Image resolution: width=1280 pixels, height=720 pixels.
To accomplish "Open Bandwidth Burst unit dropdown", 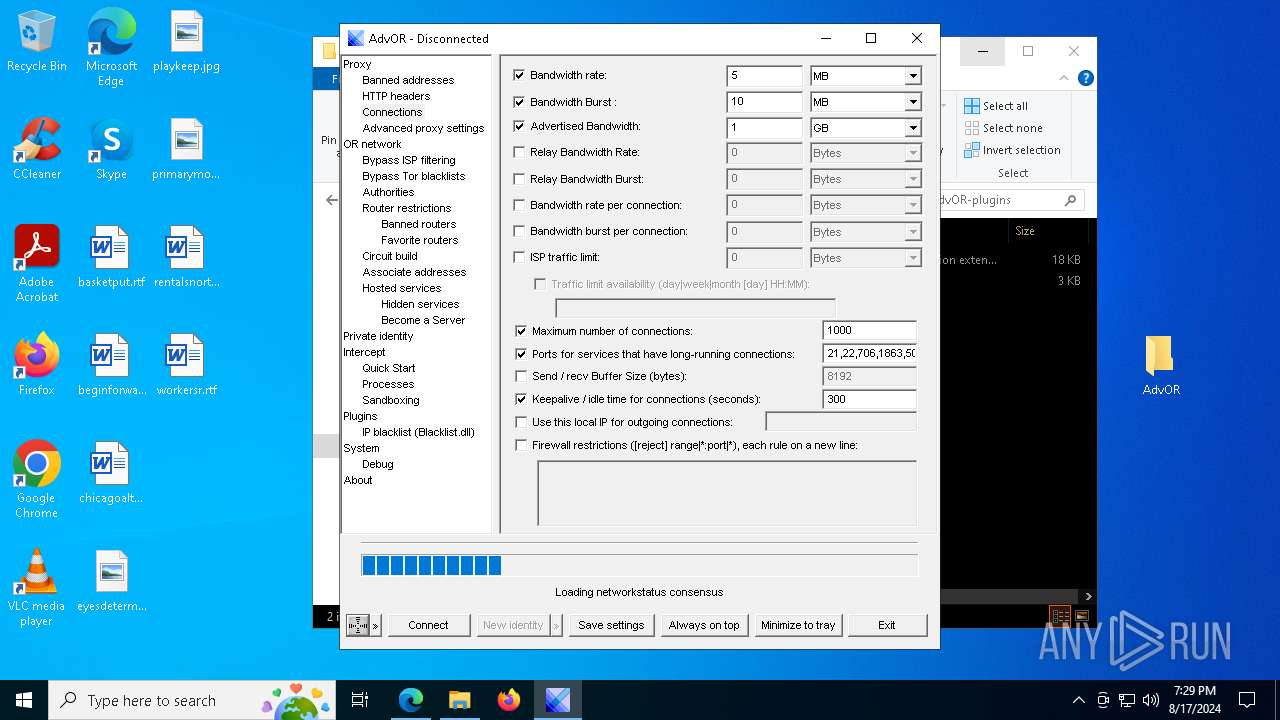I will 912,102.
